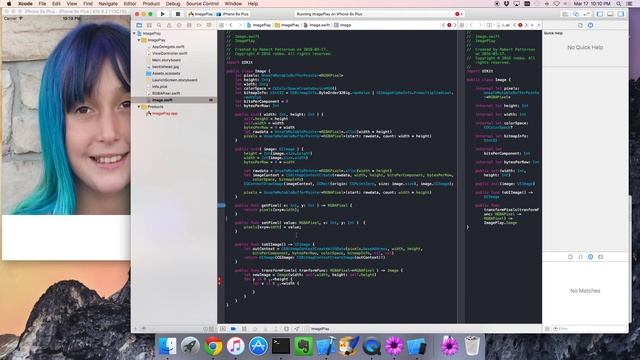Add an assistant editor with plus icon

pos(532,25)
